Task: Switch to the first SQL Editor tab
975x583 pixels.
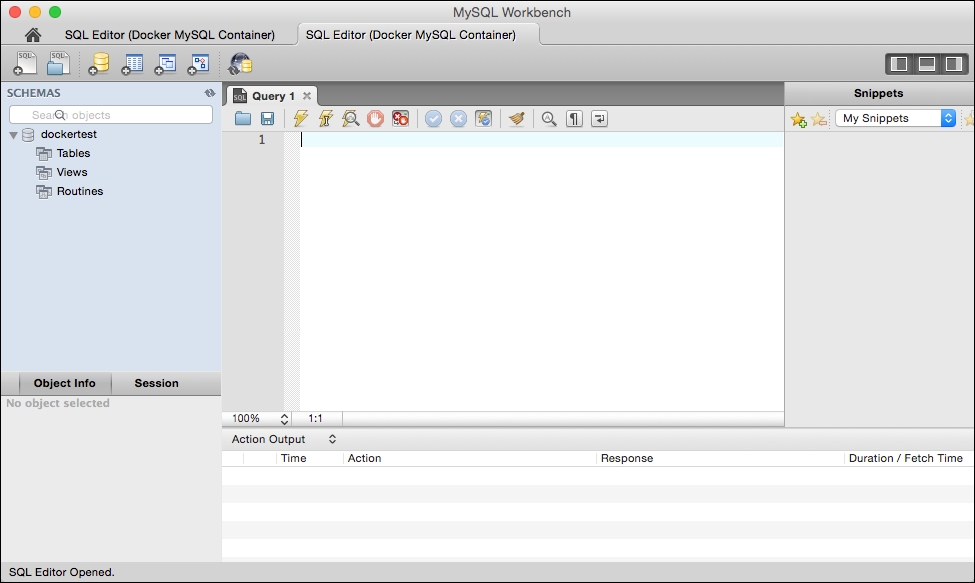Action: click(x=170, y=35)
